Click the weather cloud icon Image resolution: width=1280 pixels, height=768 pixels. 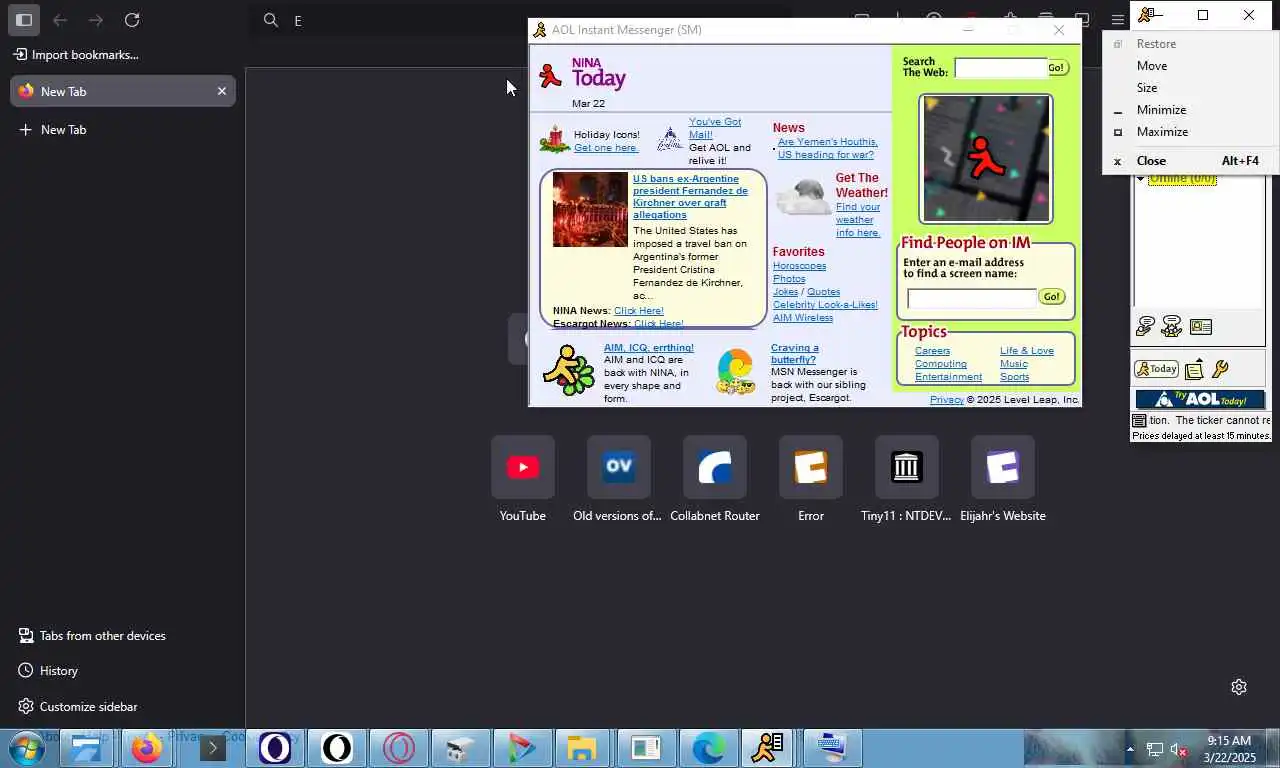tap(803, 197)
